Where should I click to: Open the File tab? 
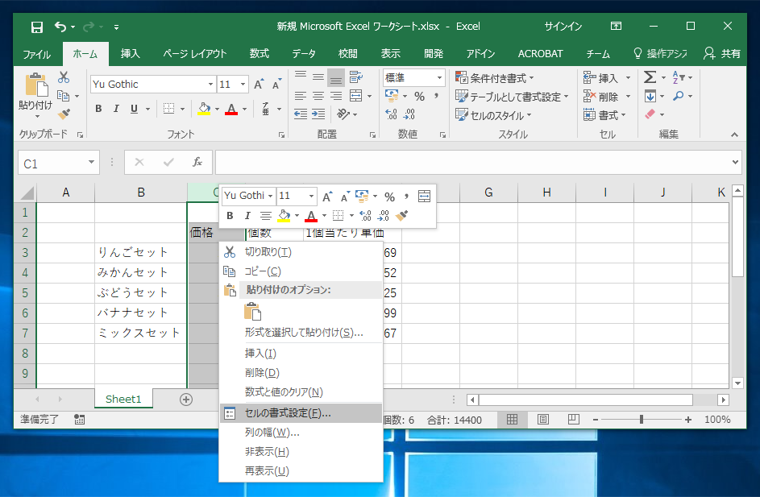point(37,54)
